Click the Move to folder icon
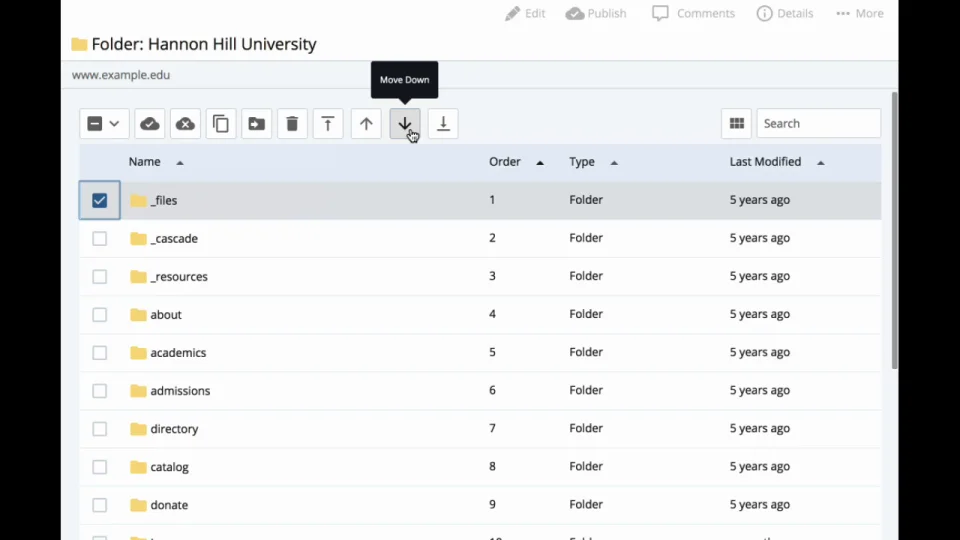 pos(257,124)
